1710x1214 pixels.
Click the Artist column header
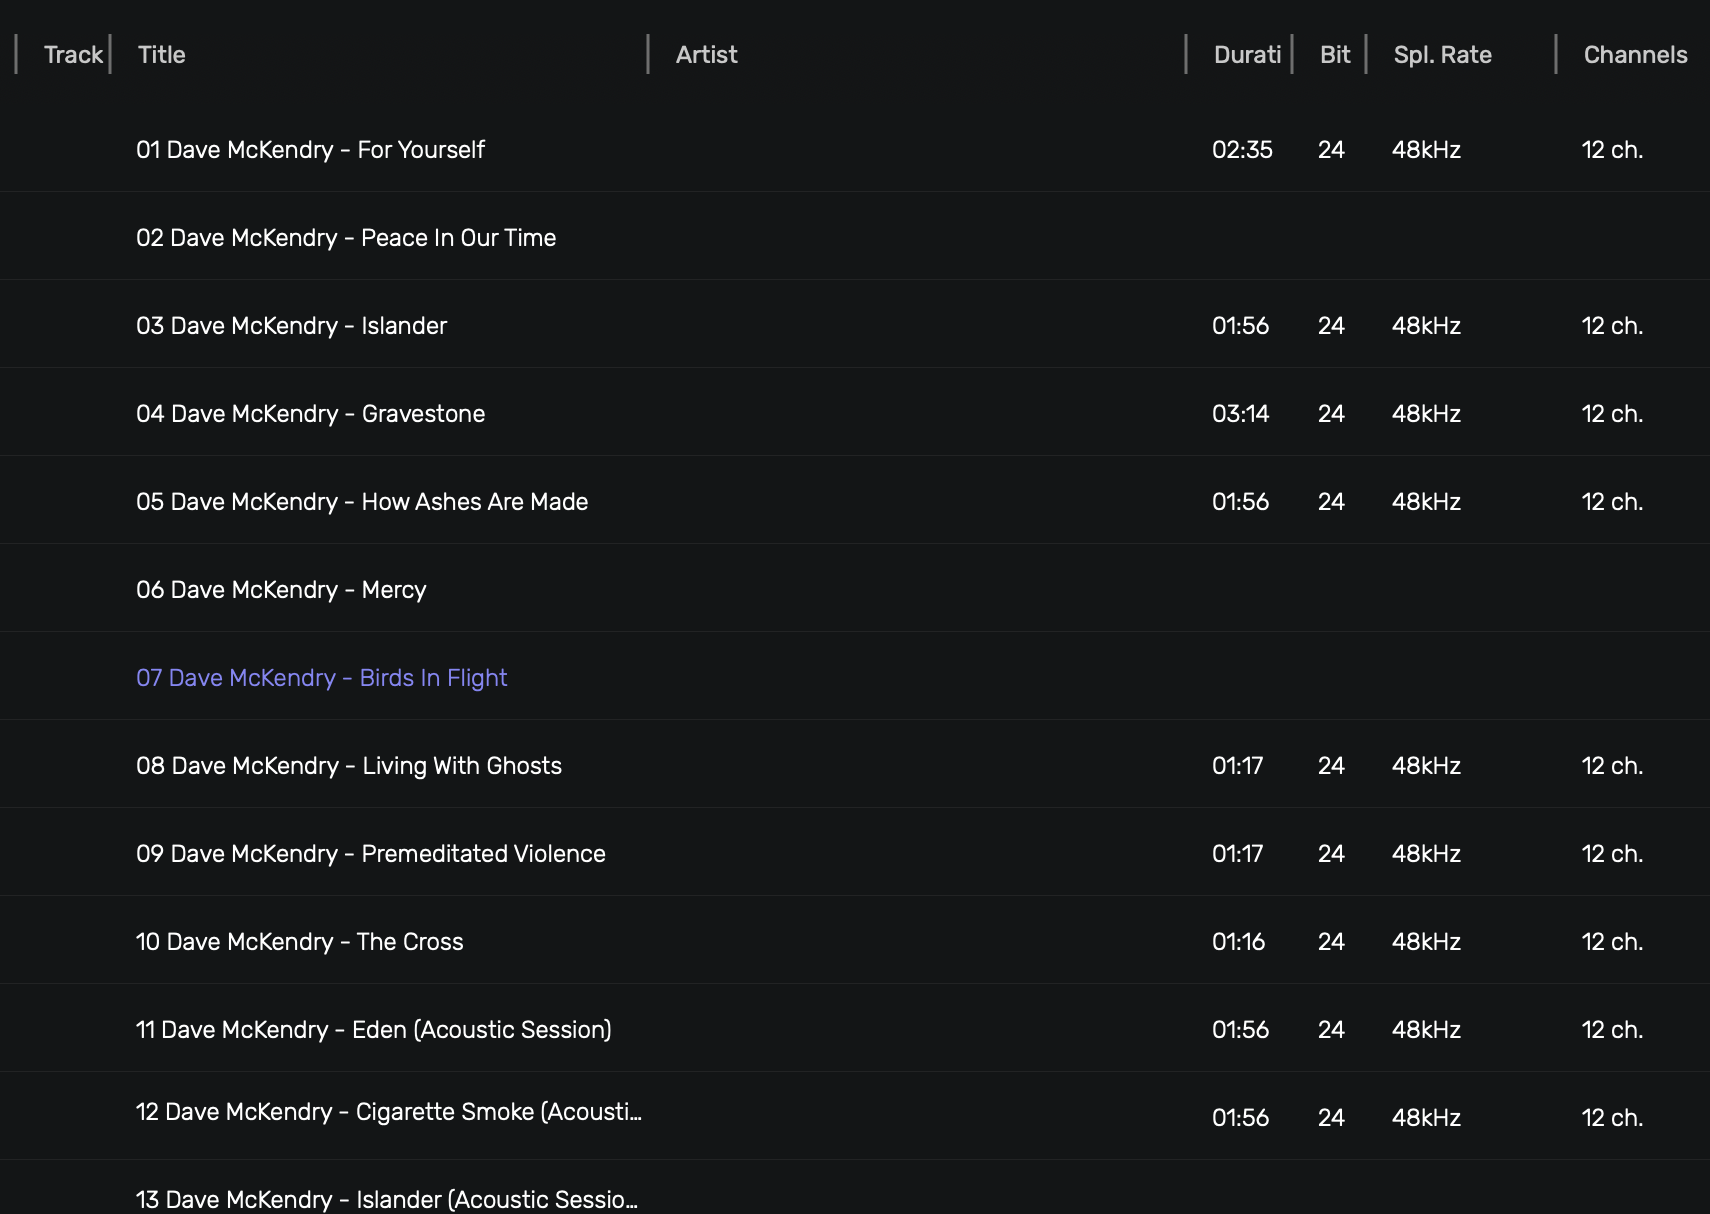pos(707,55)
